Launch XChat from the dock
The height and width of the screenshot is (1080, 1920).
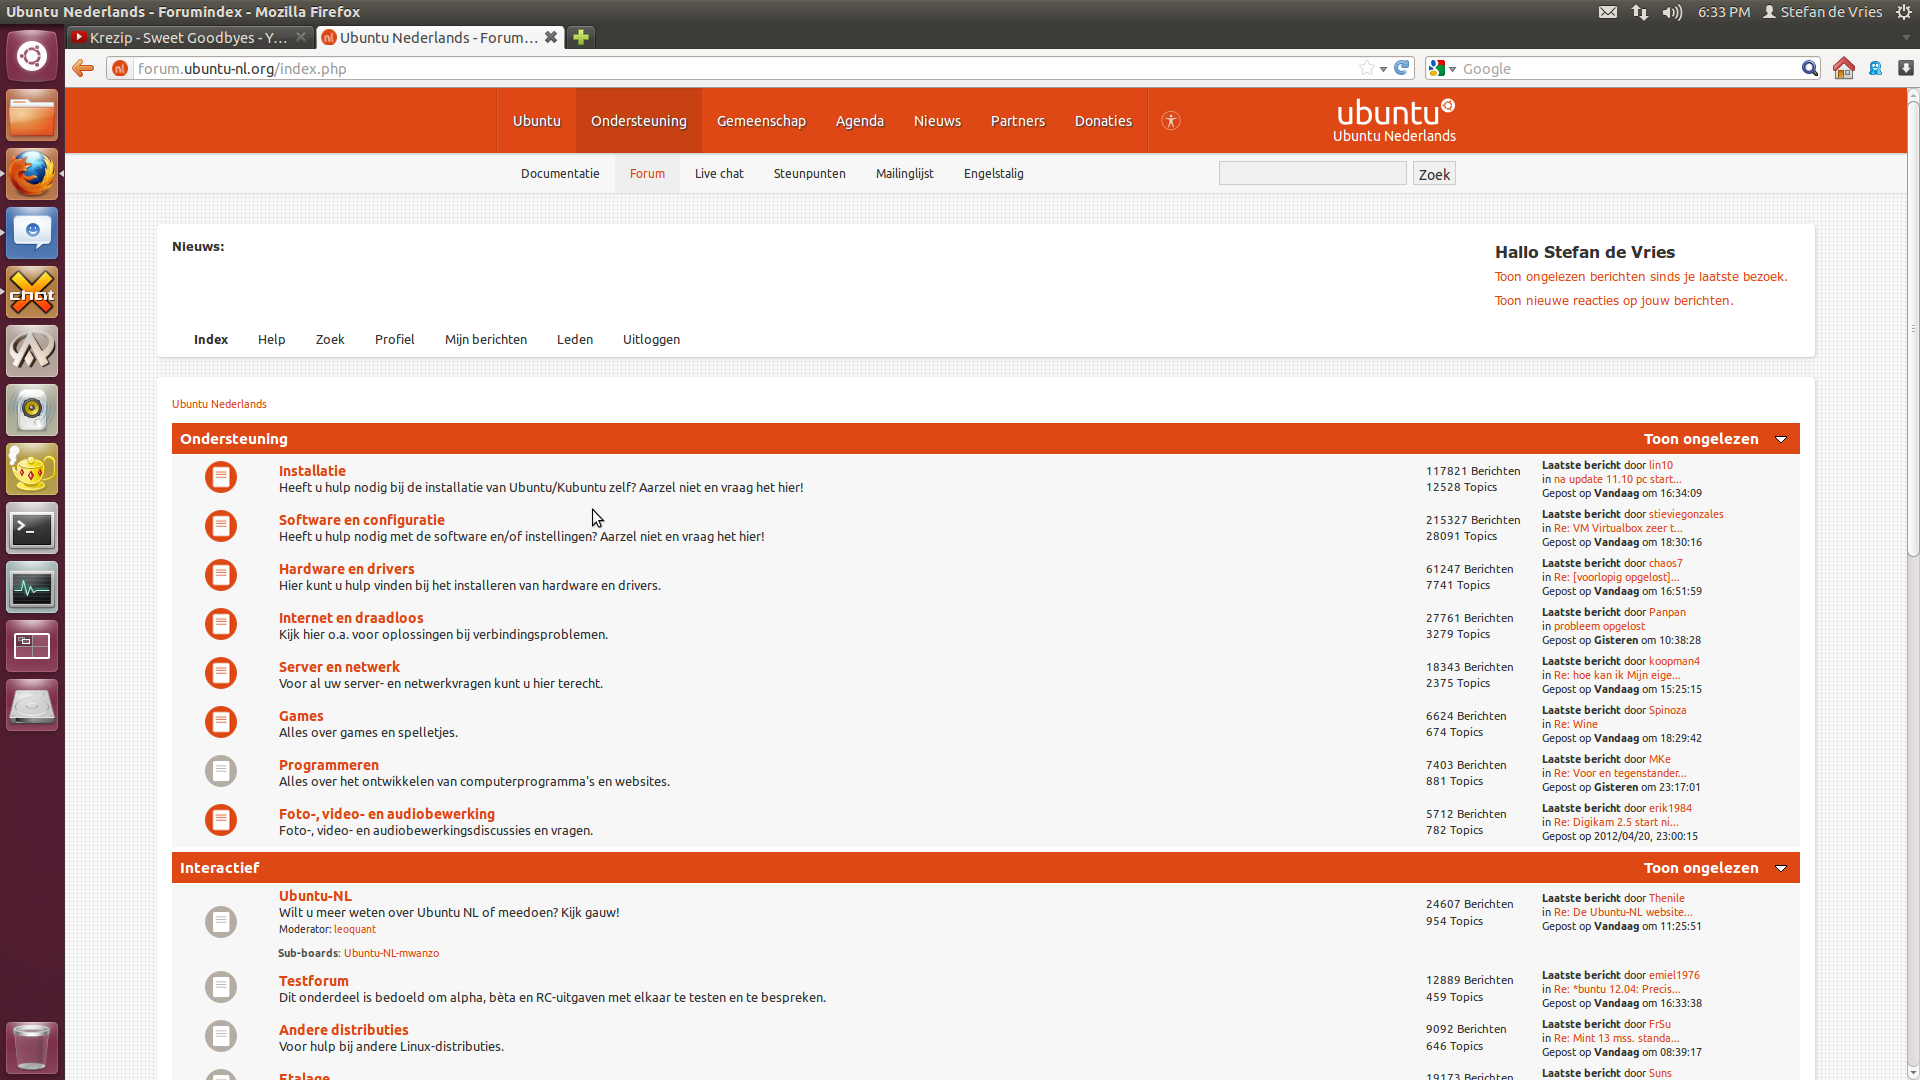point(32,292)
